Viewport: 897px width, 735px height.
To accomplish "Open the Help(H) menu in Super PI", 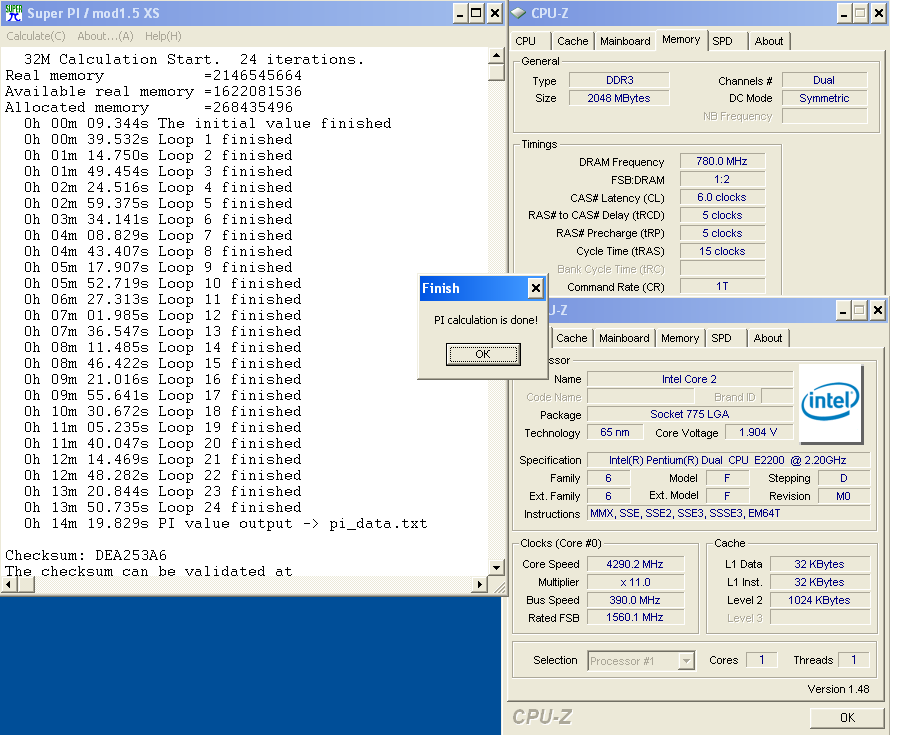I will click(163, 36).
